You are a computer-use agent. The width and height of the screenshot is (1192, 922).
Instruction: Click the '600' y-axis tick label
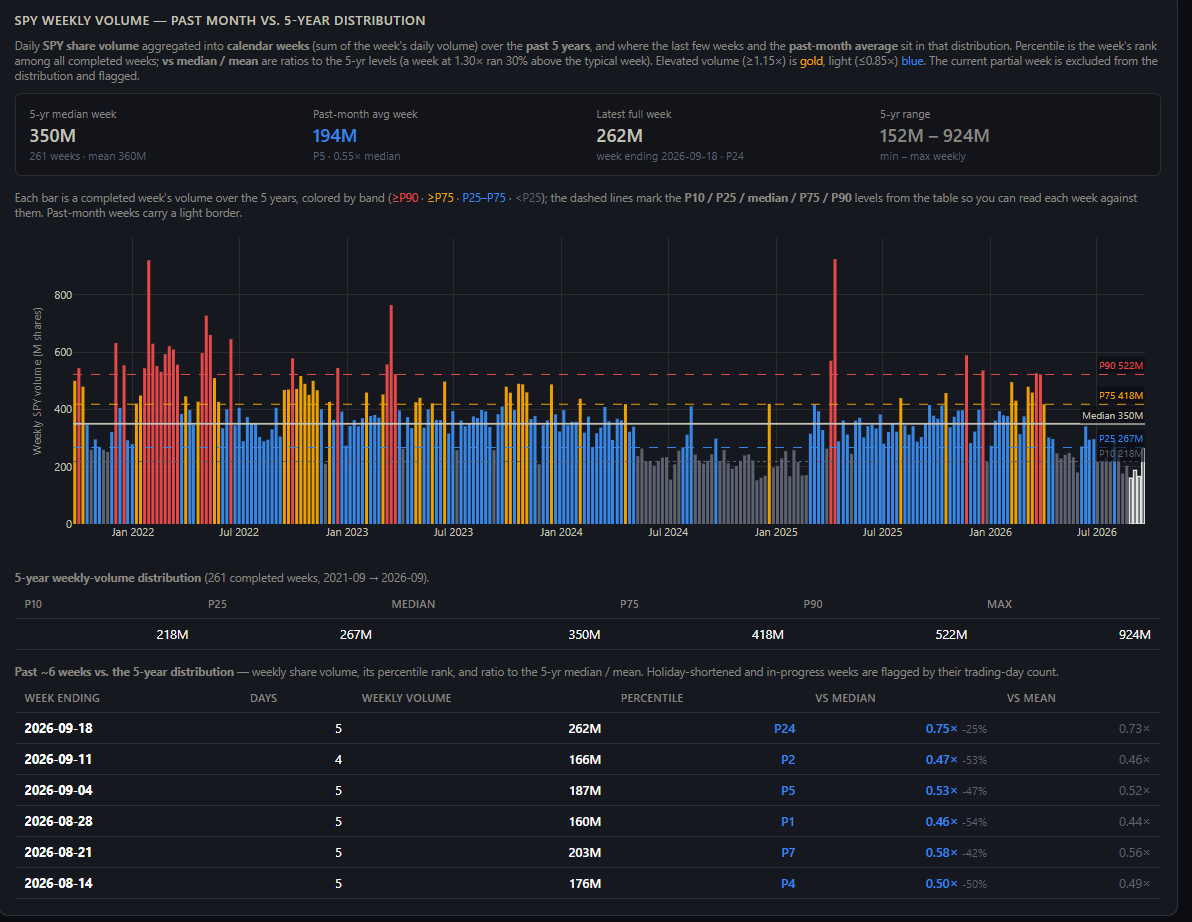click(x=63, y=352)
